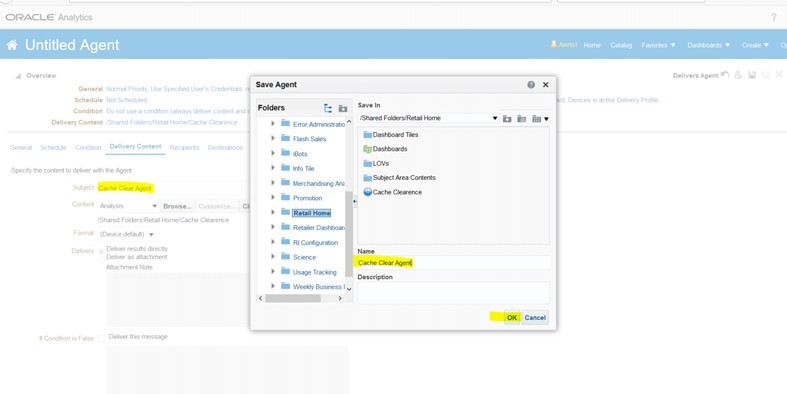Switch Folders pane to tree view icon

[328, 108]
